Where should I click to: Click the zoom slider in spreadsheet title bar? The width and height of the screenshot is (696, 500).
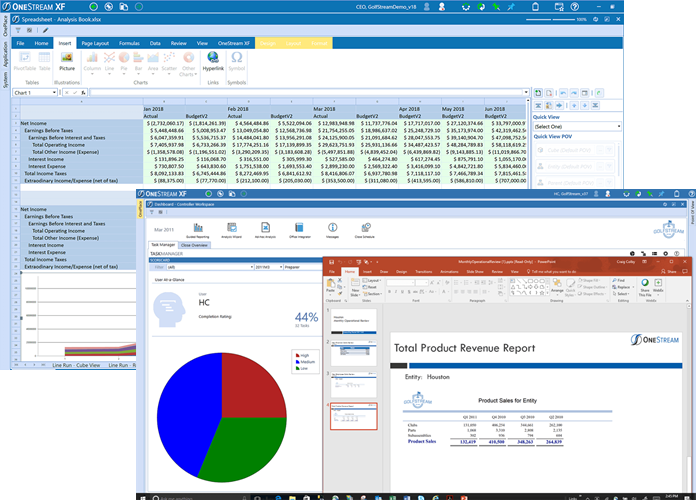point(550,20)
